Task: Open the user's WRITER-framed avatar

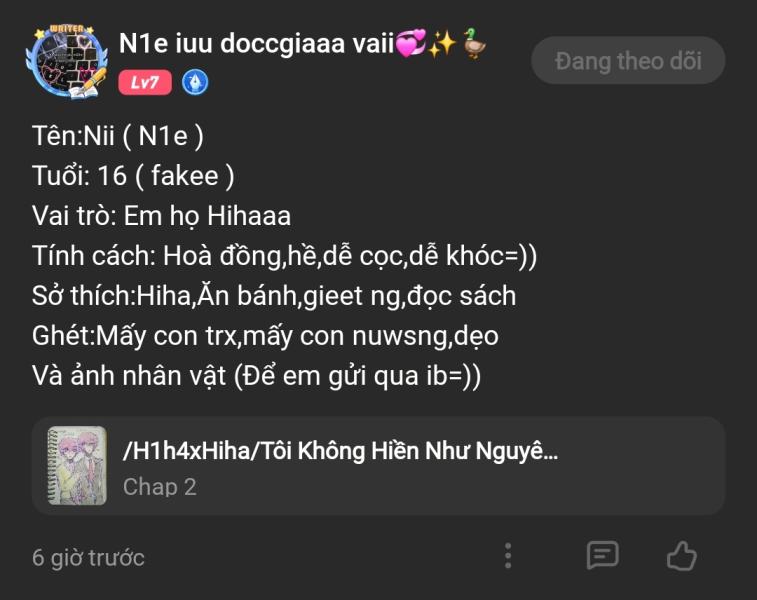Action: [67, 62]
